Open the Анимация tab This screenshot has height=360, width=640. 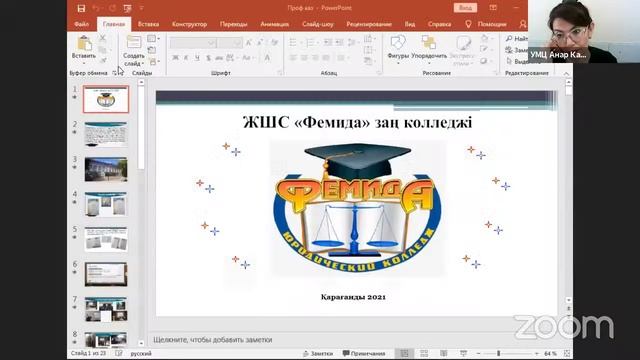click(275, 24)
